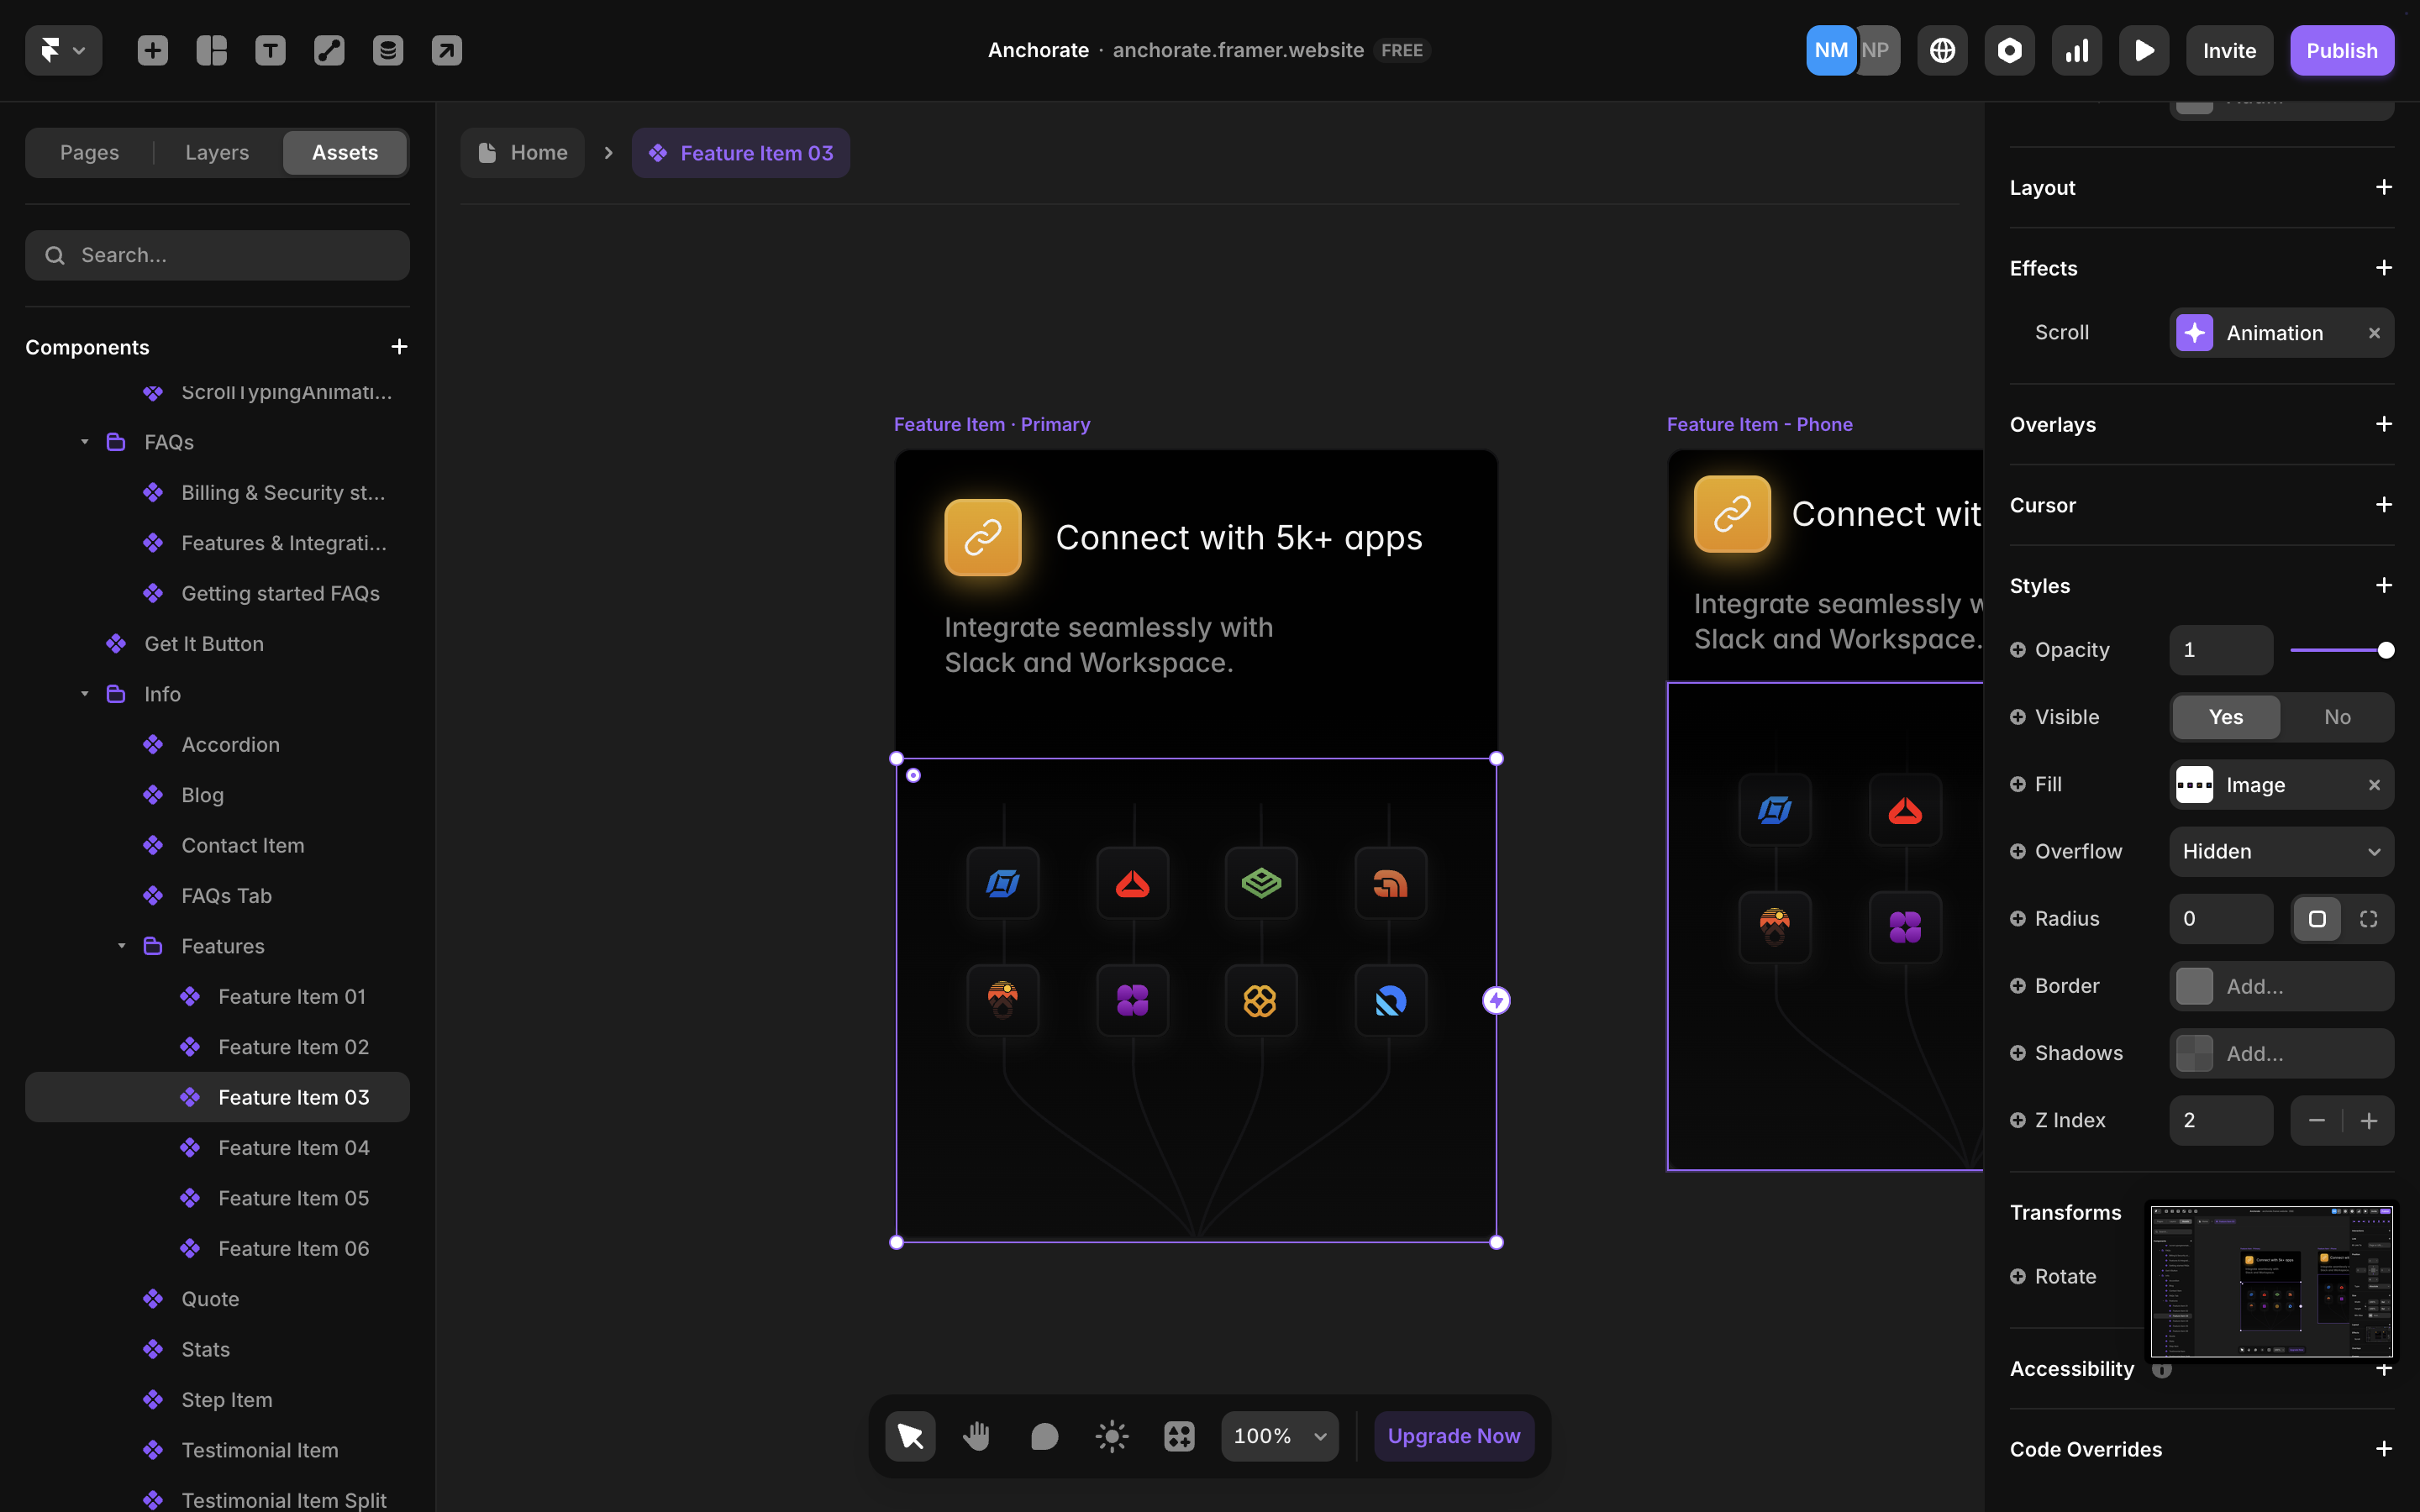2420x1512 pixels.
Task: Open the Insert panel
Action: pyautogui.click(x=152, y=50)
